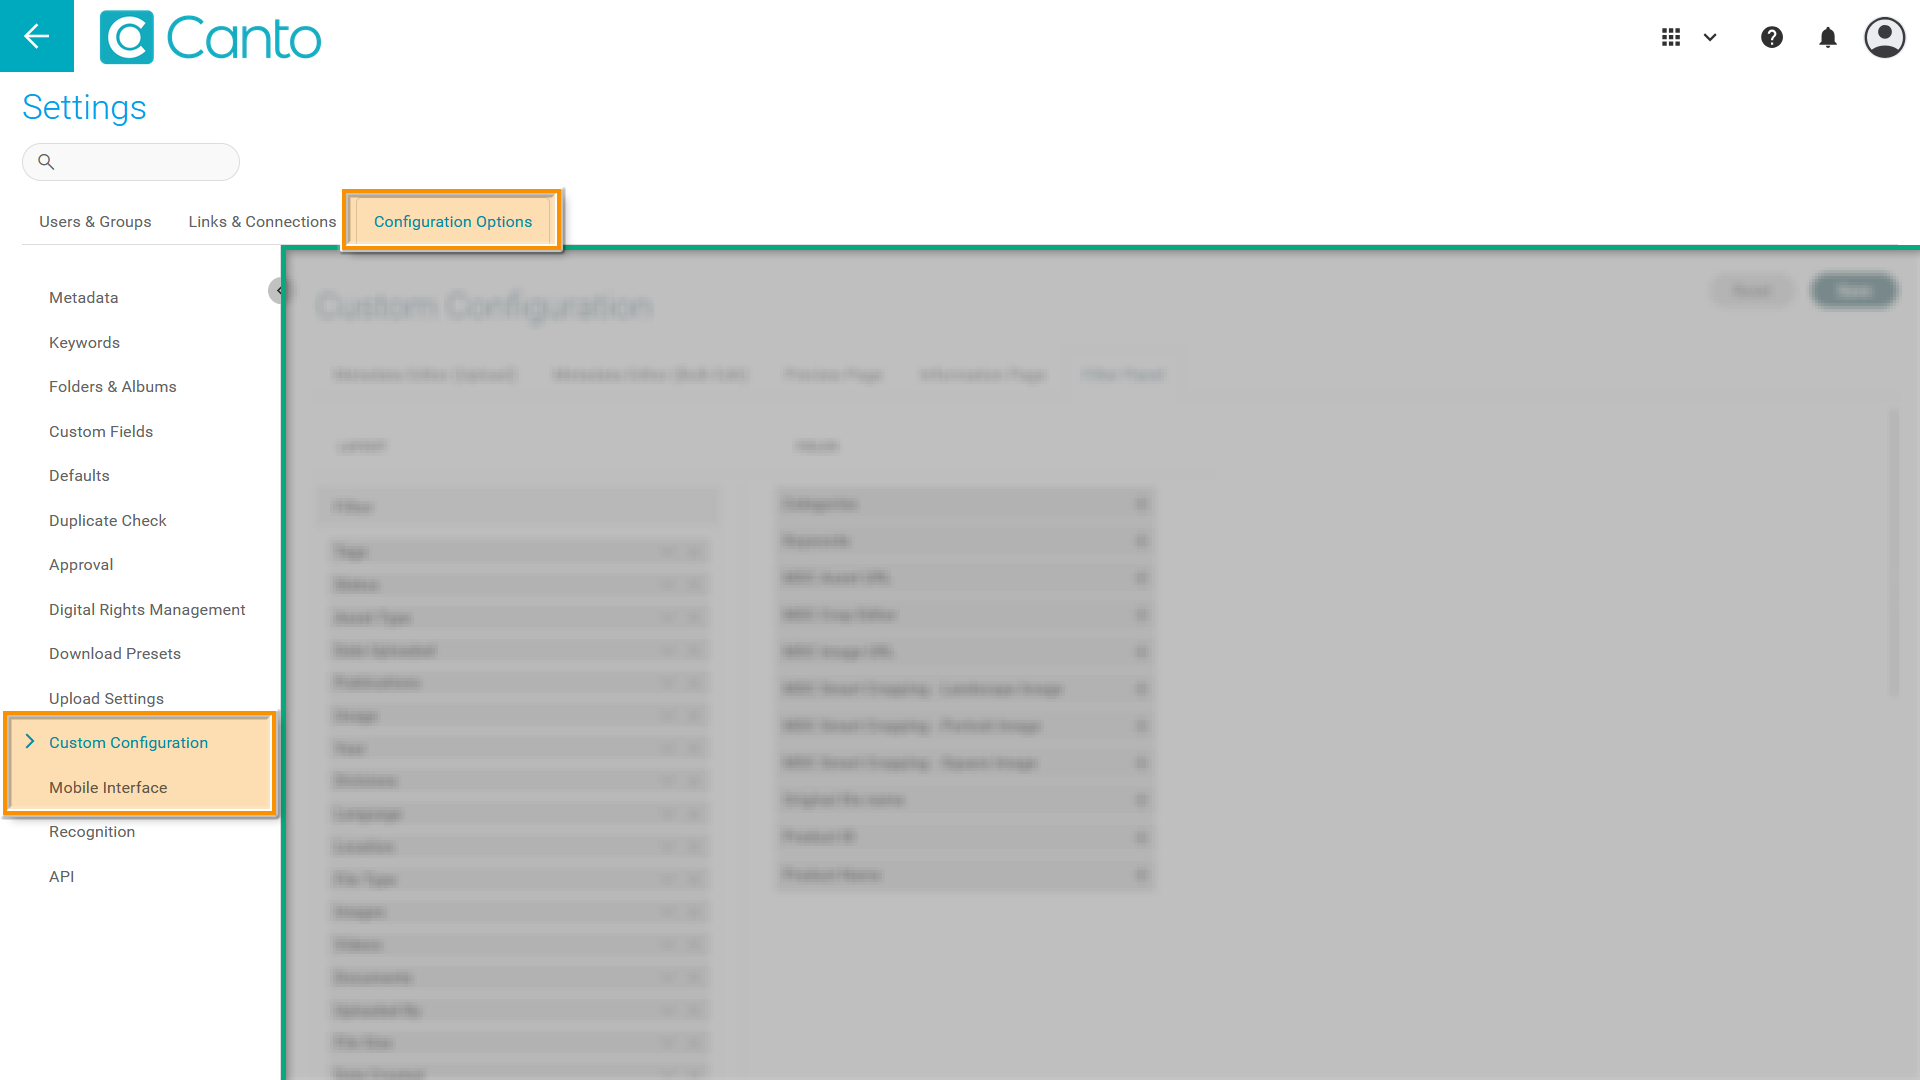The image size is (1920, 1080).
Task: Open Duplicate Check settings
Action: coord(108,521)
